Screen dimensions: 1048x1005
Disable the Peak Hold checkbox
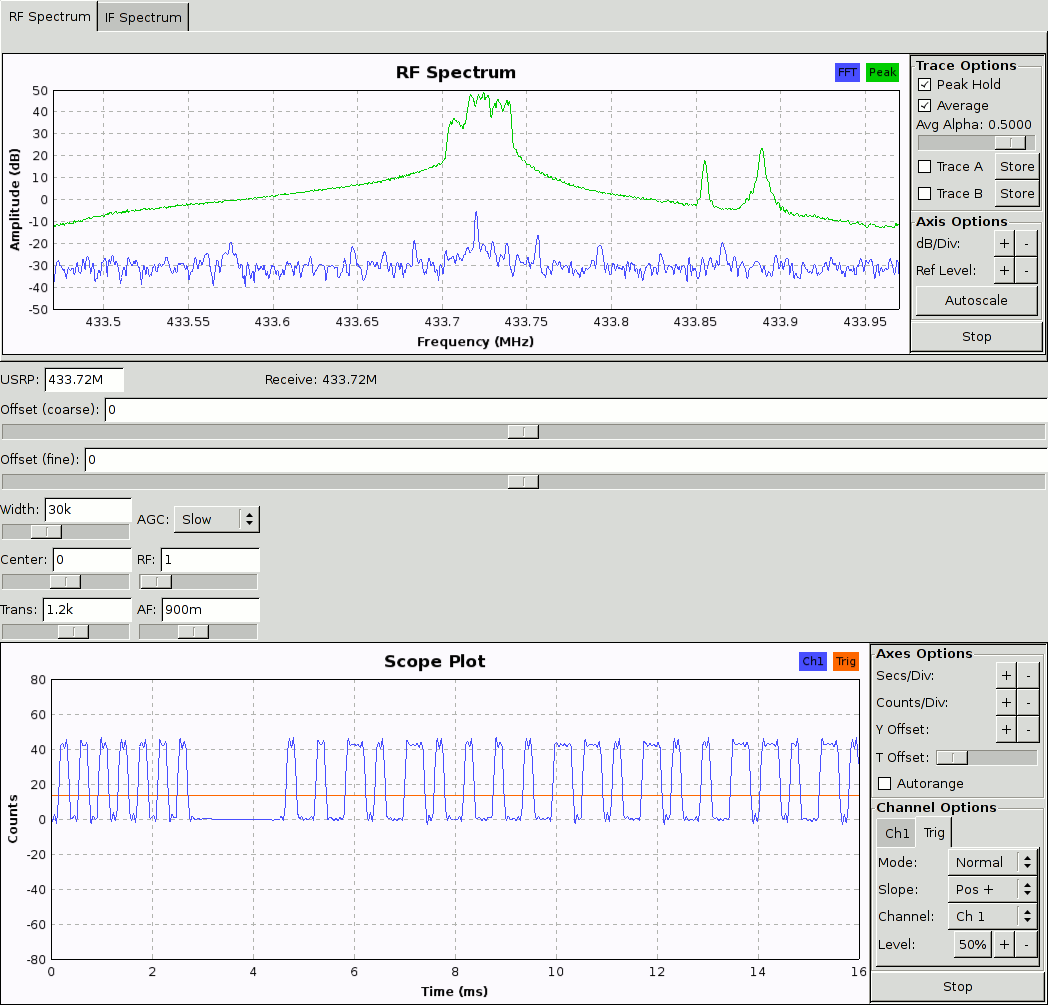925,85
